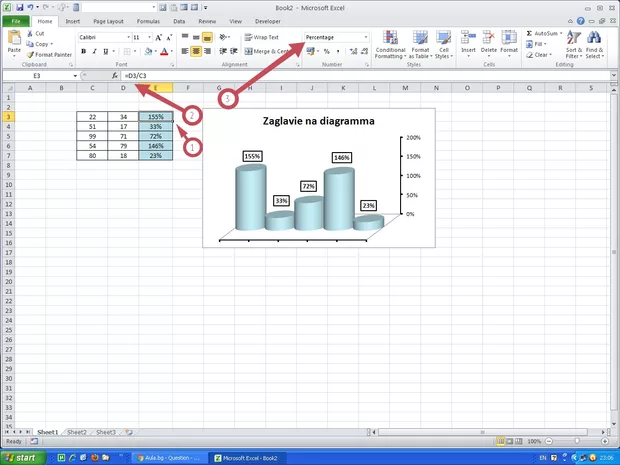The image size is (620, 465).
Task: Toggle Wrap Text
Action: click(x=262, y=37)
